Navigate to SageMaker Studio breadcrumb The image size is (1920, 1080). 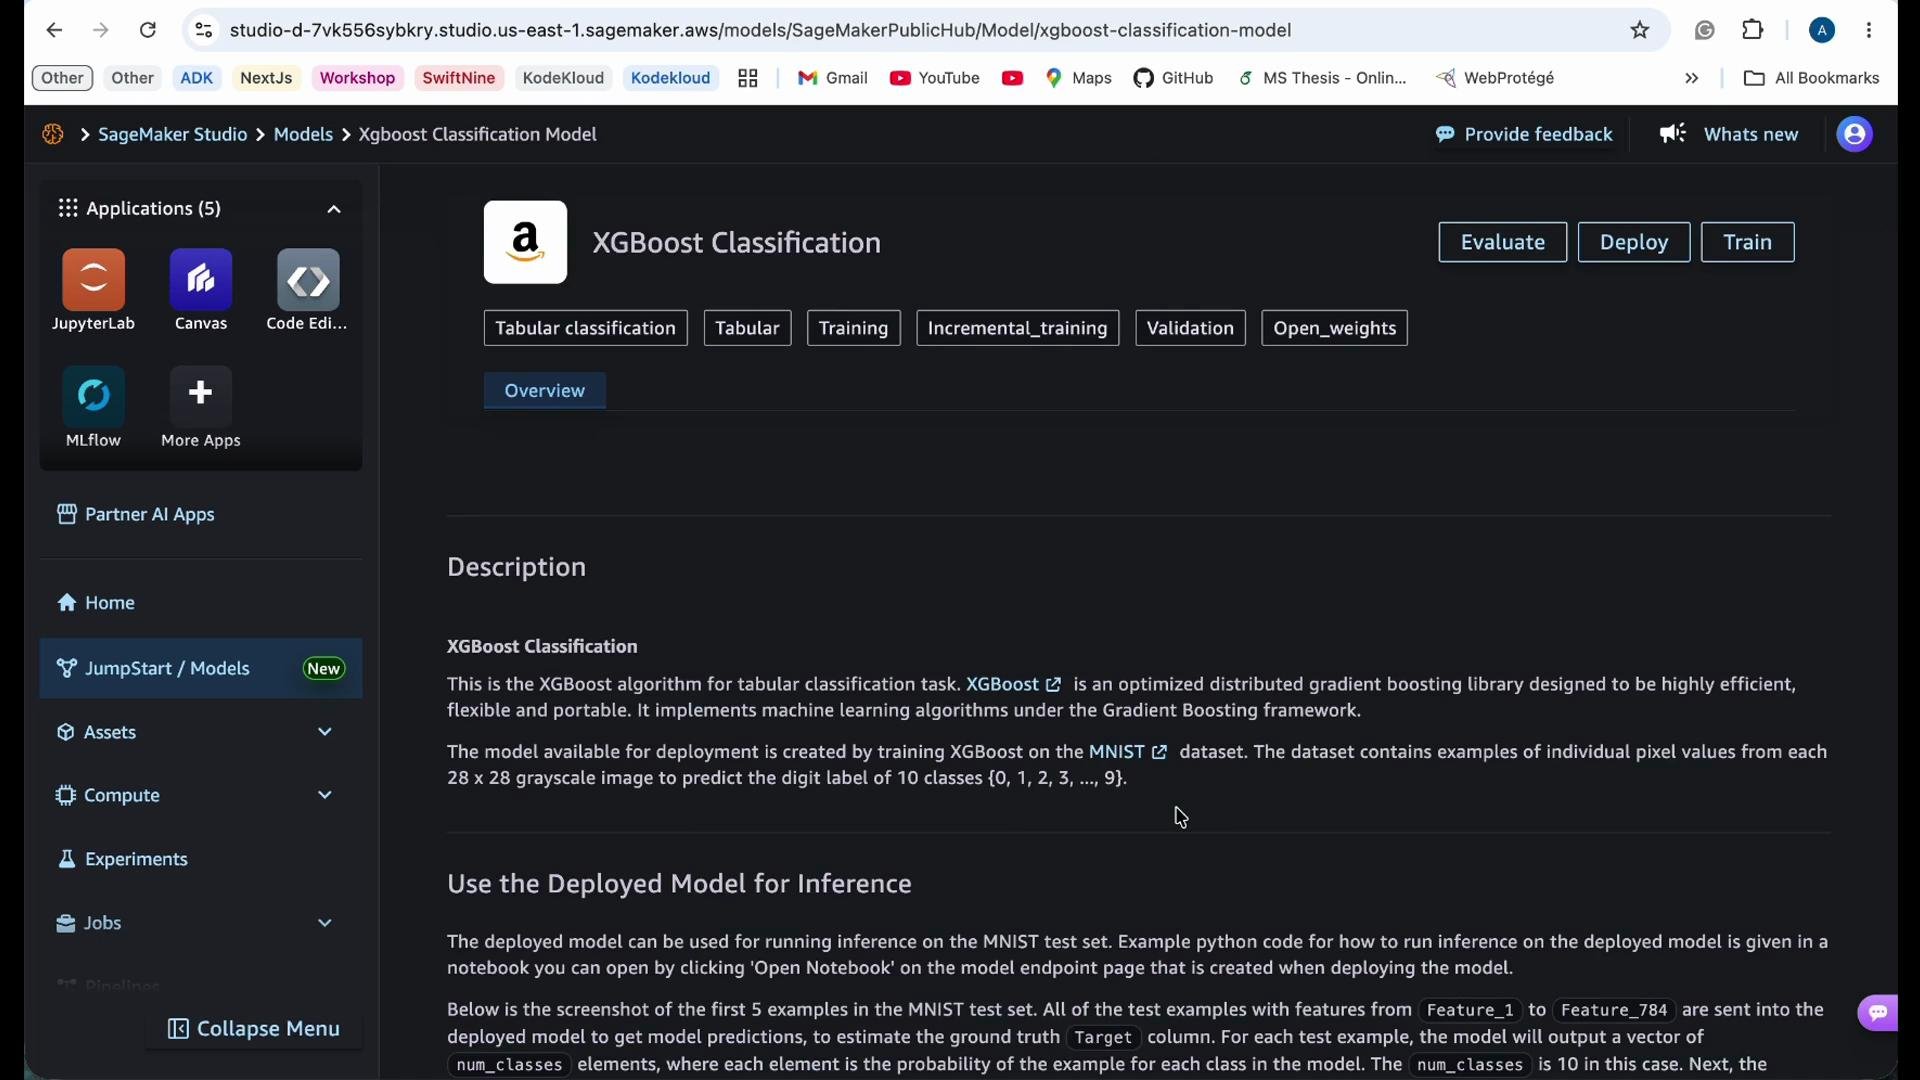point(172,134)
